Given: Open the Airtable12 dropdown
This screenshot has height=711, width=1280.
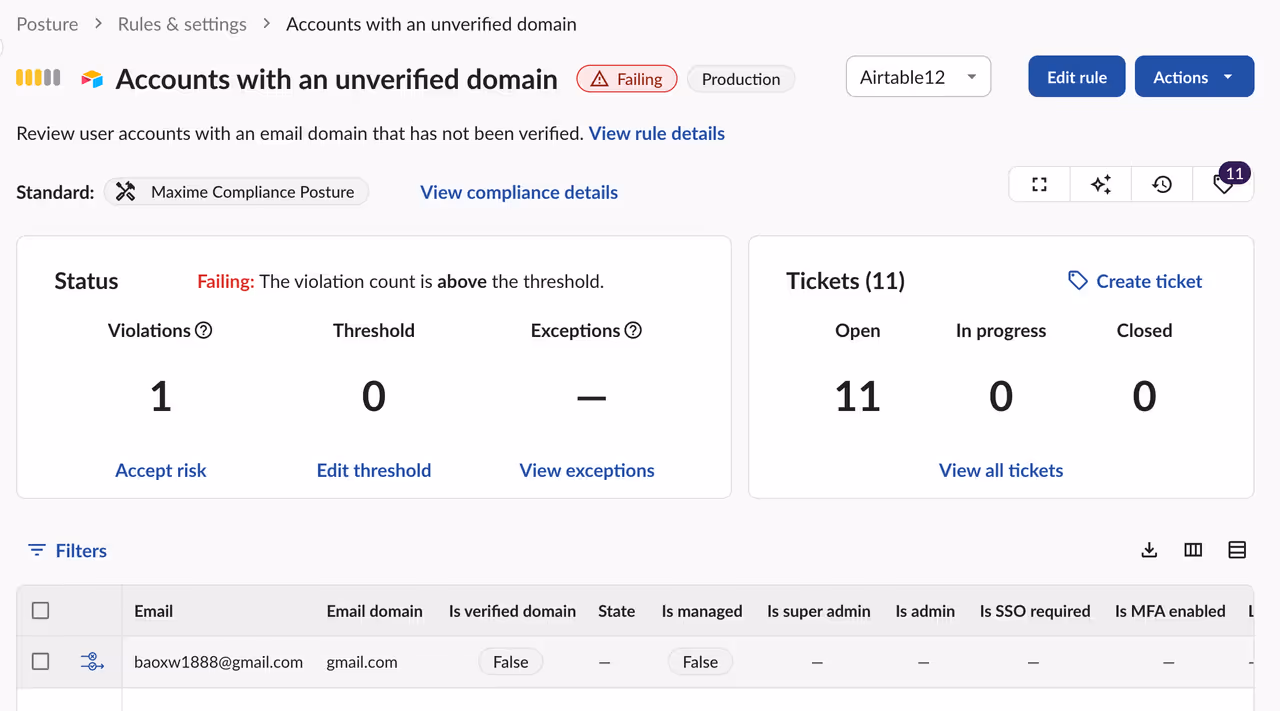Looking at the screenshot, I should 918,77.
